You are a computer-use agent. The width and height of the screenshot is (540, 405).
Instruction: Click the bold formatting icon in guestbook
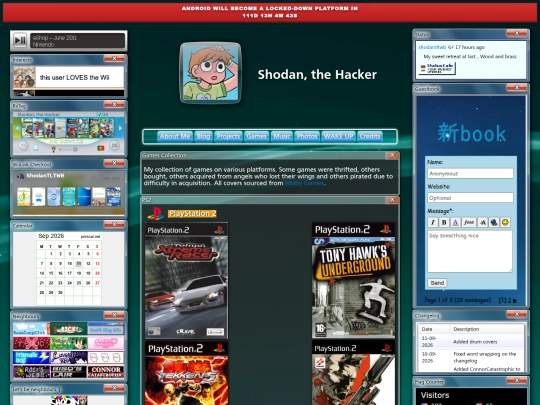click(x=444, y=222)
